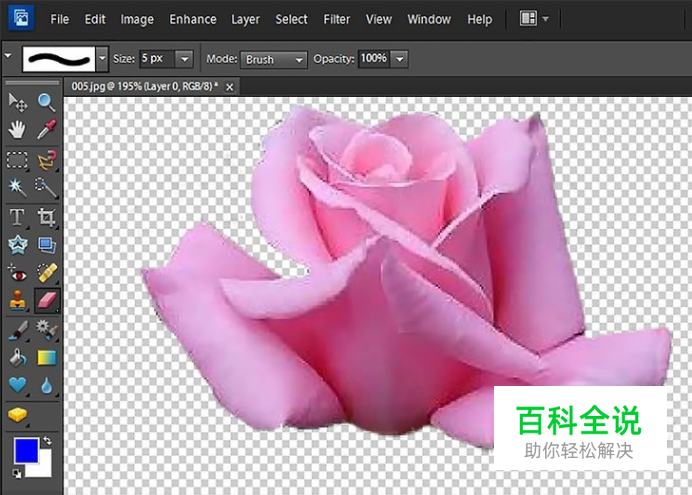Select the Quick Selection tool
The width and height of the screenshot is (692, 495).
pos(46,187)
